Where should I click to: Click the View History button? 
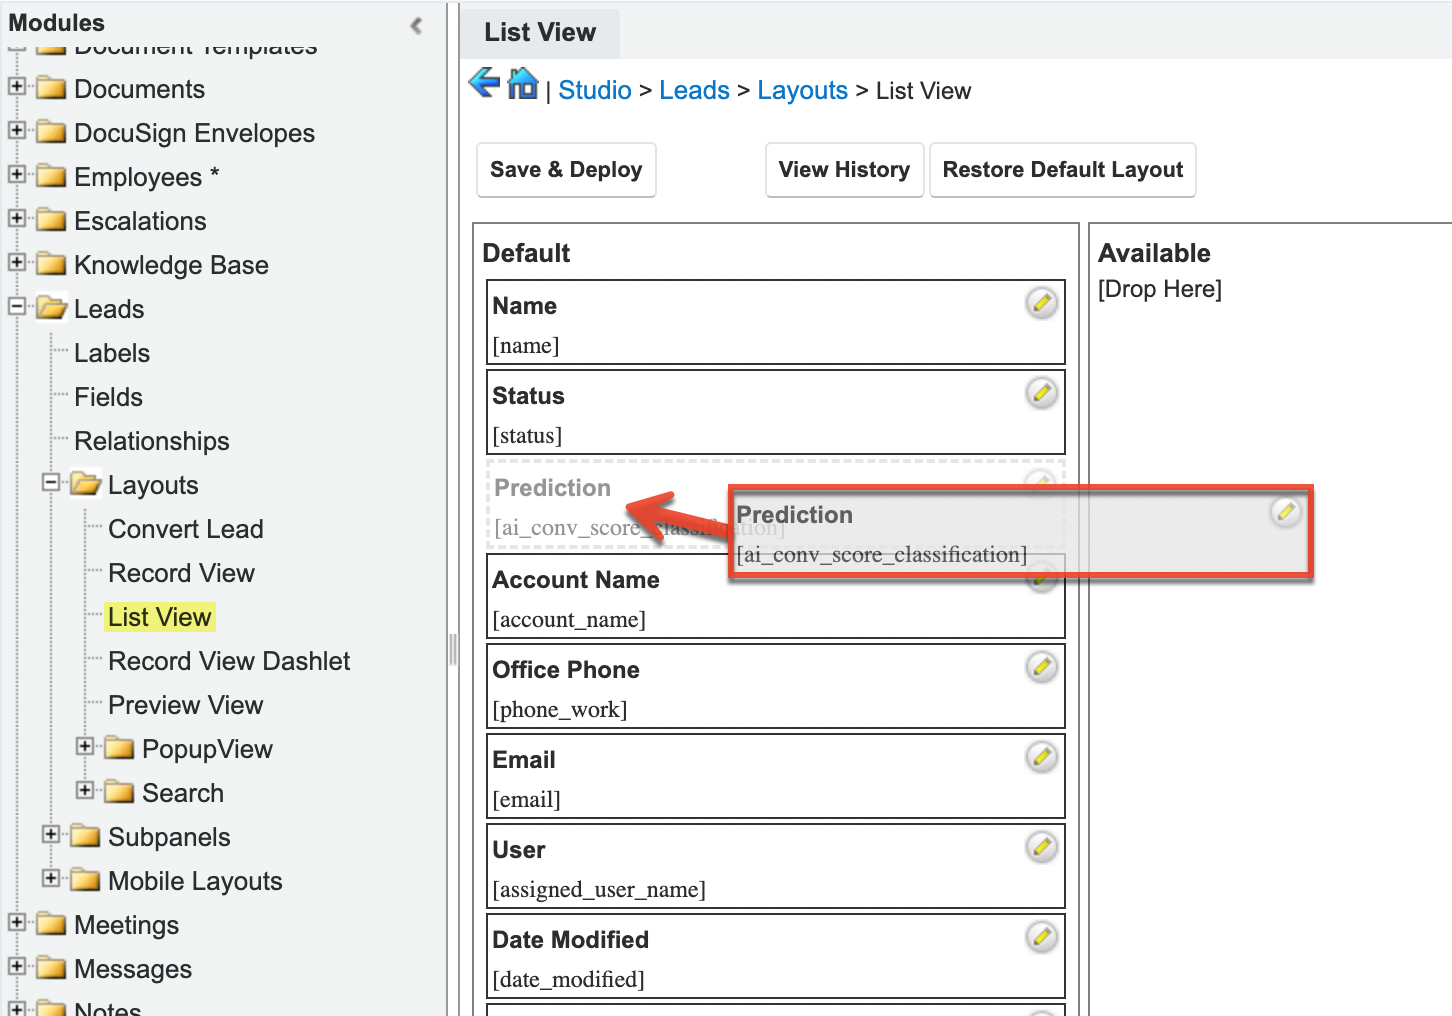[844, 170]
